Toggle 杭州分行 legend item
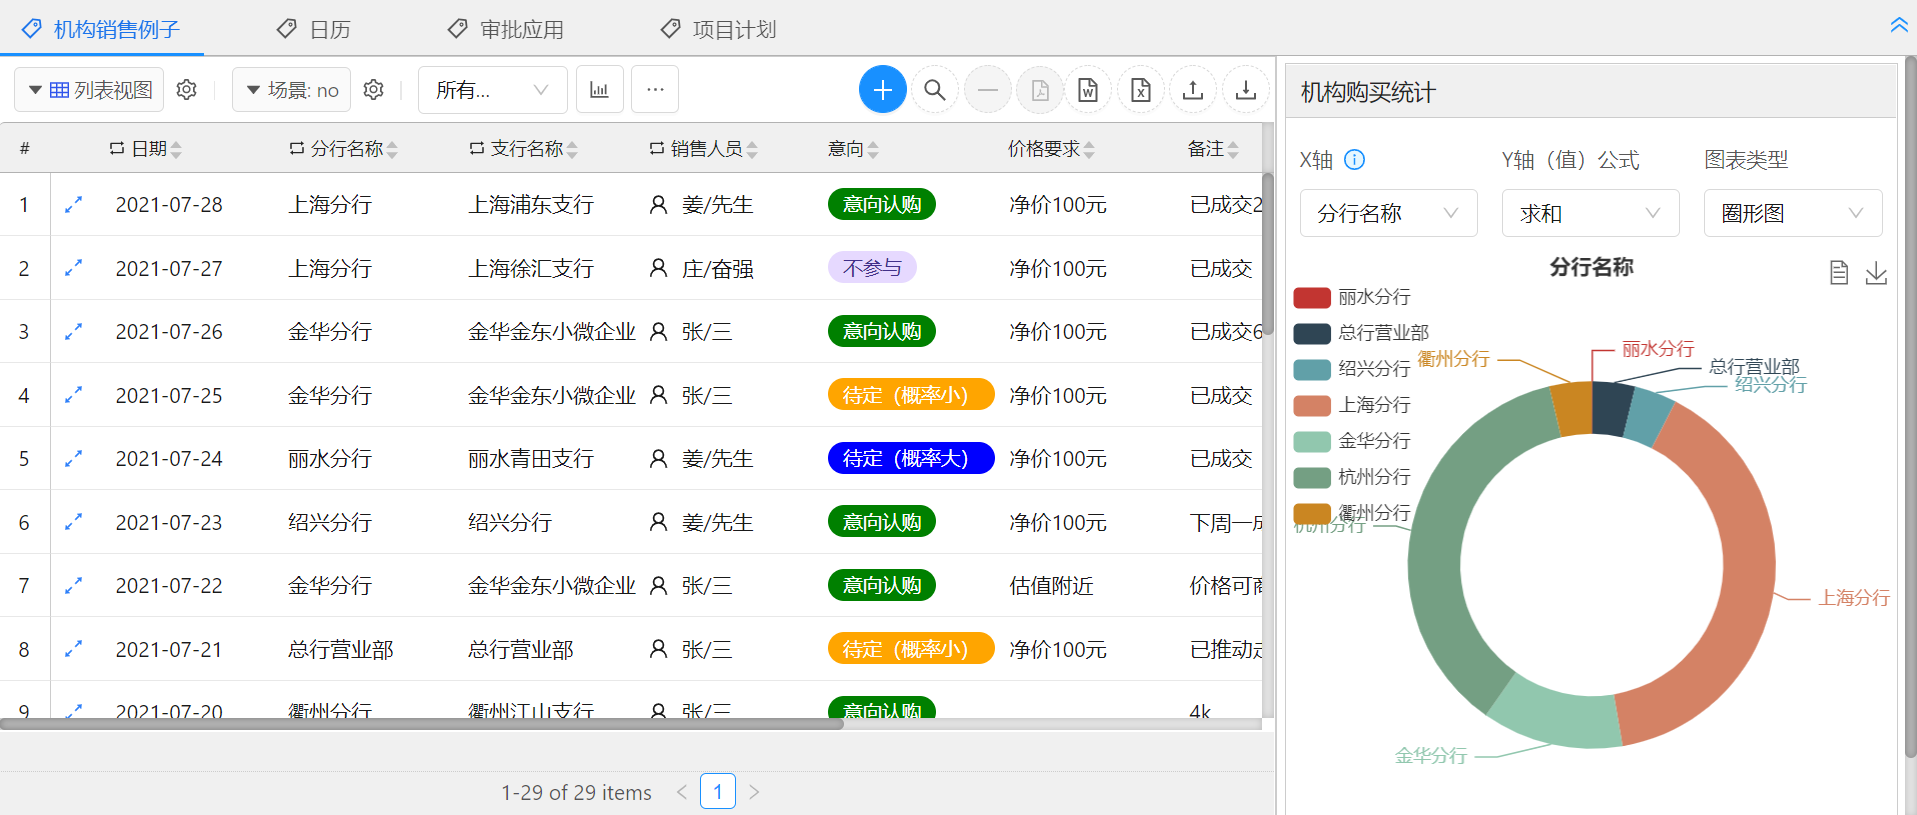1917x815 pixels. (1352, 477)
